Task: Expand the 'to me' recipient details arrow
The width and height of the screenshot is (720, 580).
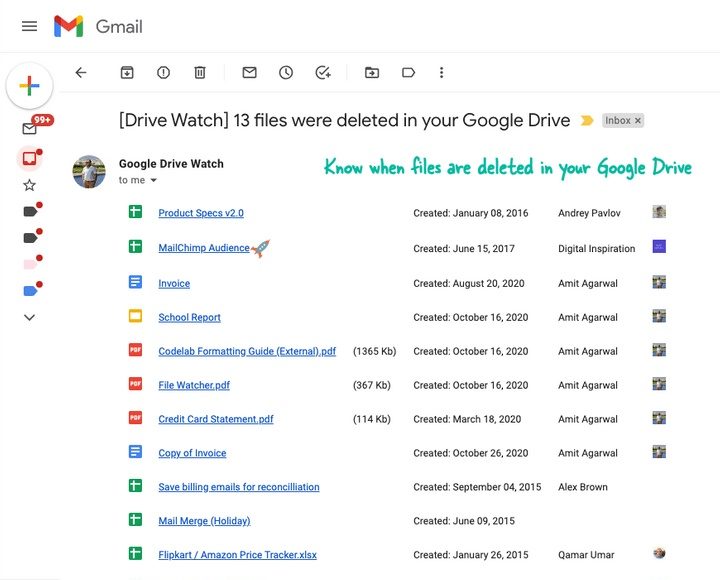Action: (x=153, y=180)
